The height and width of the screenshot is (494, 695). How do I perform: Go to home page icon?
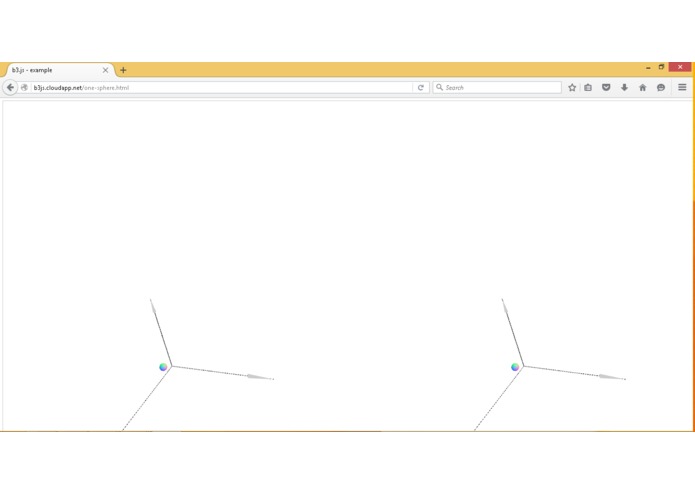point(643,88)
